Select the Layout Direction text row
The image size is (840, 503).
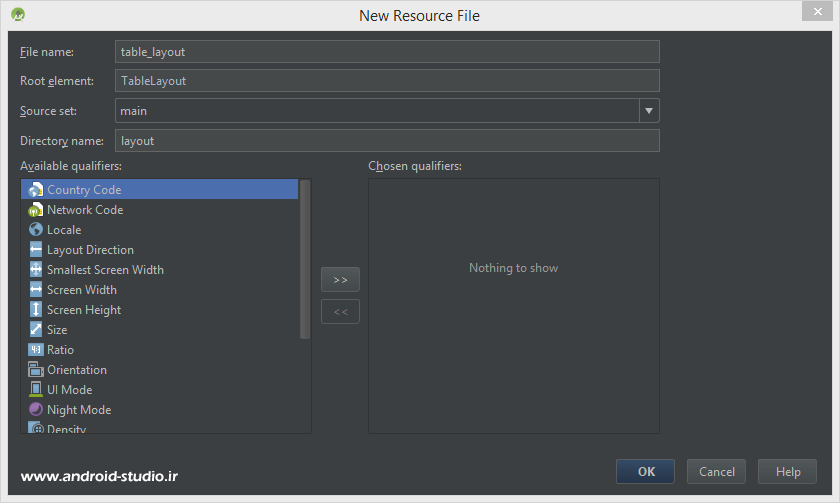pos(90,250)
